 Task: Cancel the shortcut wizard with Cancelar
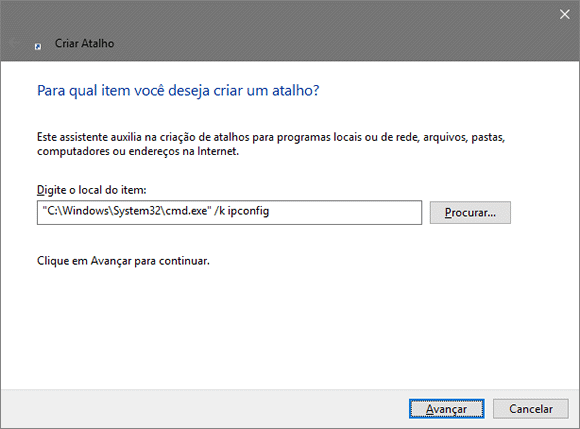click(531, 409)
